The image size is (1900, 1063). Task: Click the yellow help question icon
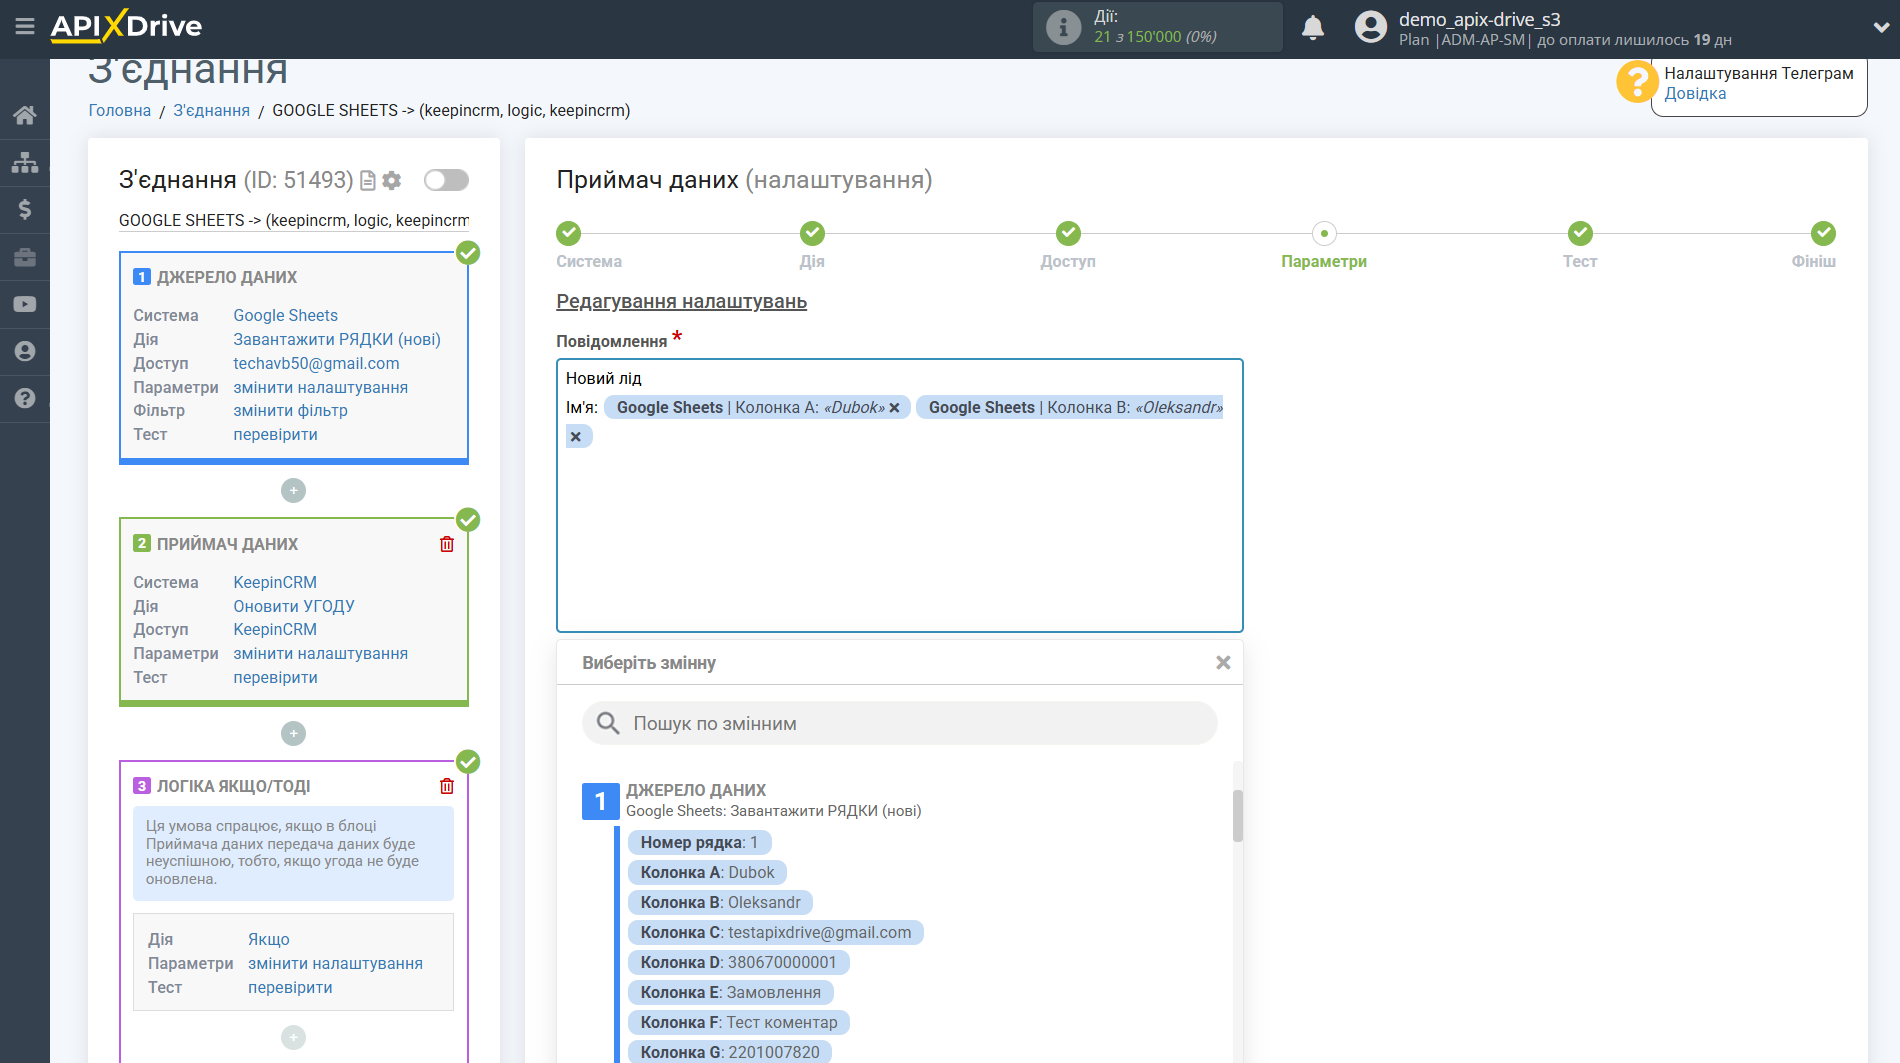(1637, 81)
